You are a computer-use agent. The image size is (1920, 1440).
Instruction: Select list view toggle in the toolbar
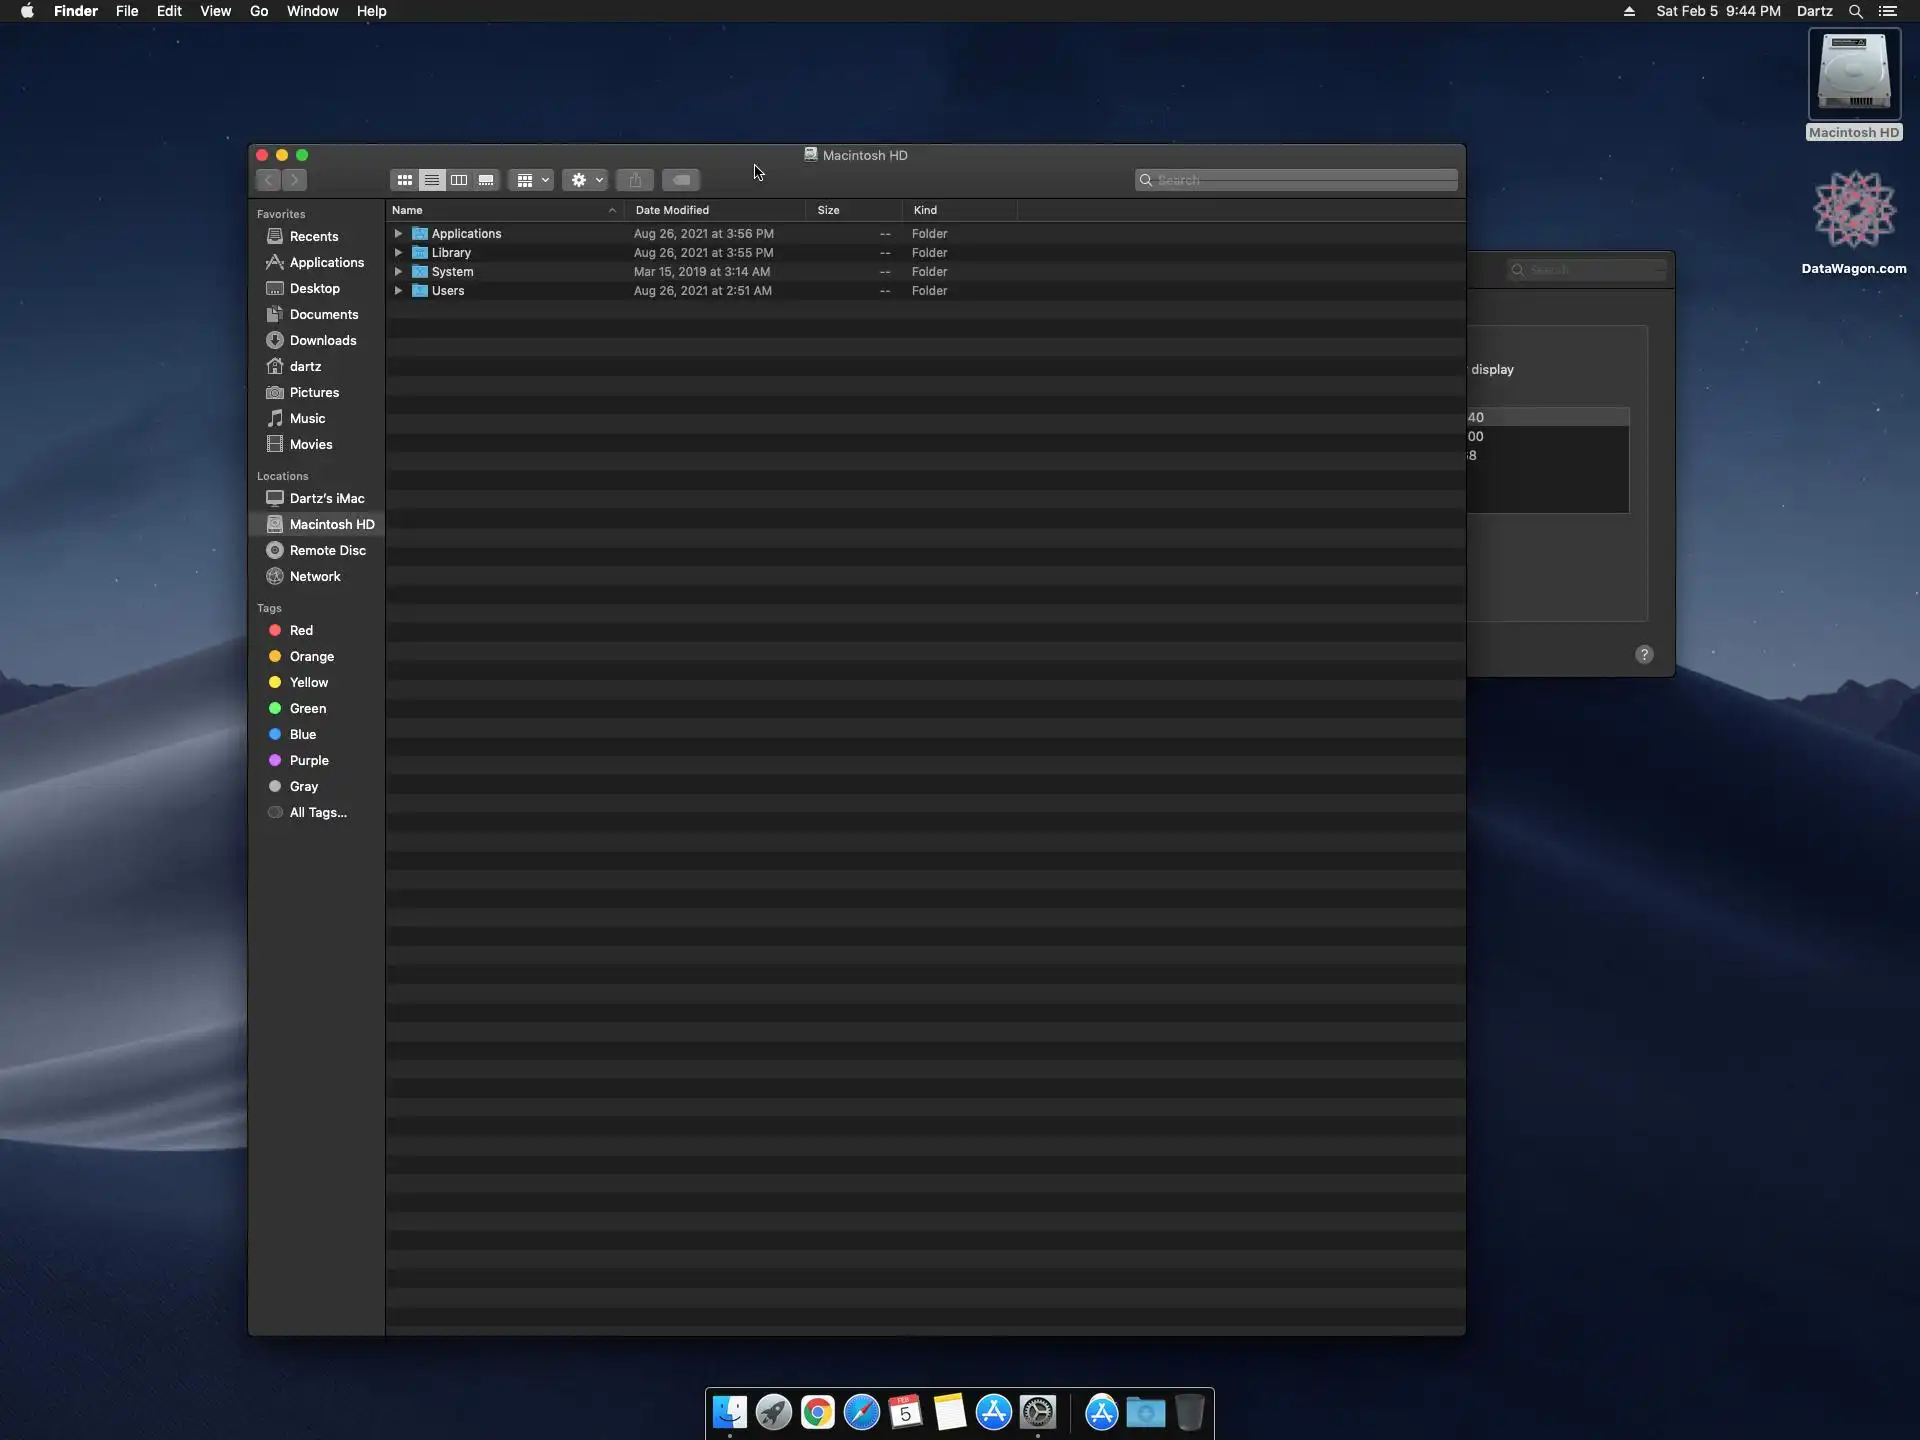[432, 180]
